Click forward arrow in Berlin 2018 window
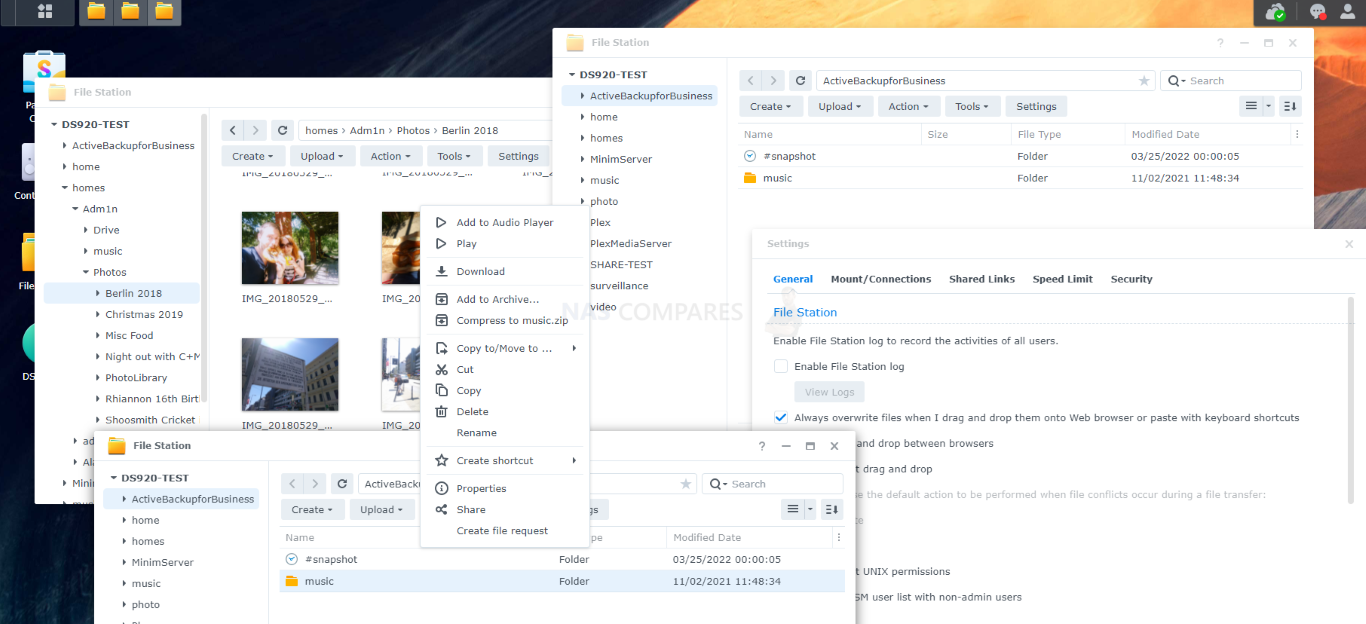The image size is (1366, 624). tap(255, 130)
